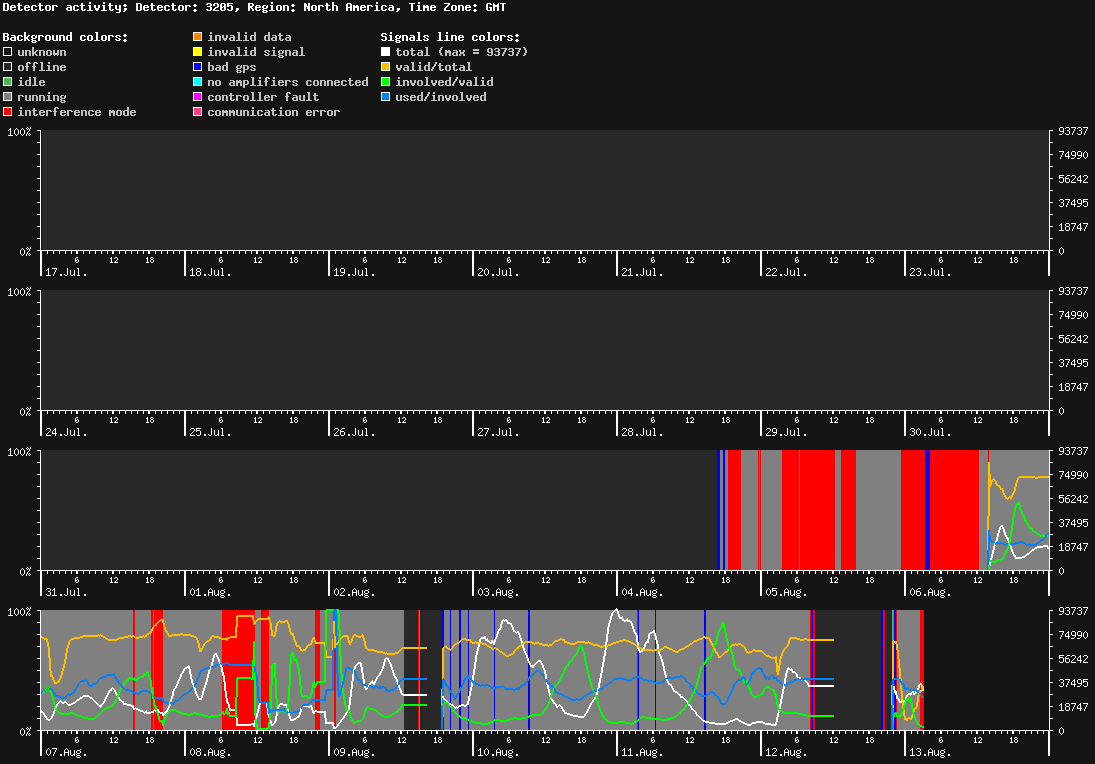Click the 'interference mode' legend label
The height and width of the screenshot is (764, 1095).
(77, 112)
